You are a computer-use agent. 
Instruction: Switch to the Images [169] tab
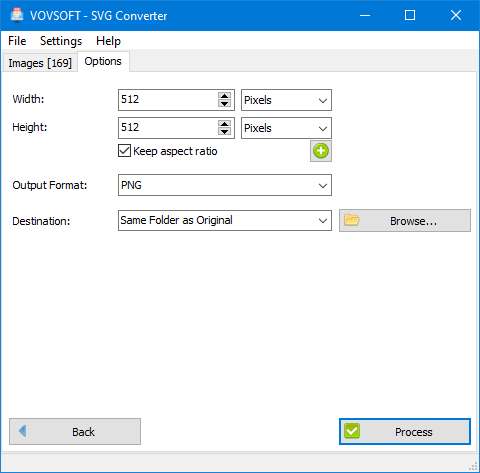pyautogui.click(x=40, y=63)
